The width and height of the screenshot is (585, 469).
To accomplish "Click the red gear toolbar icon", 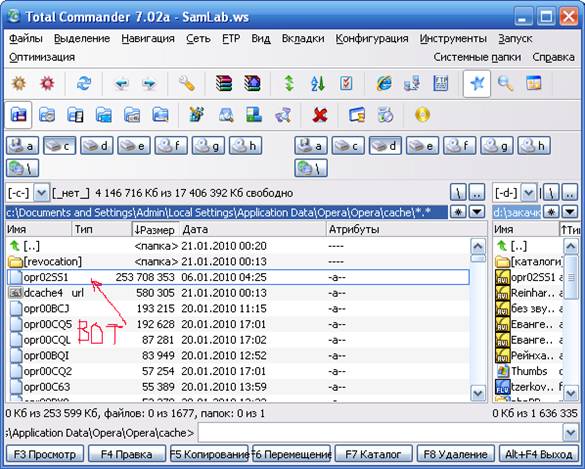I will click(x=47, y=83).
